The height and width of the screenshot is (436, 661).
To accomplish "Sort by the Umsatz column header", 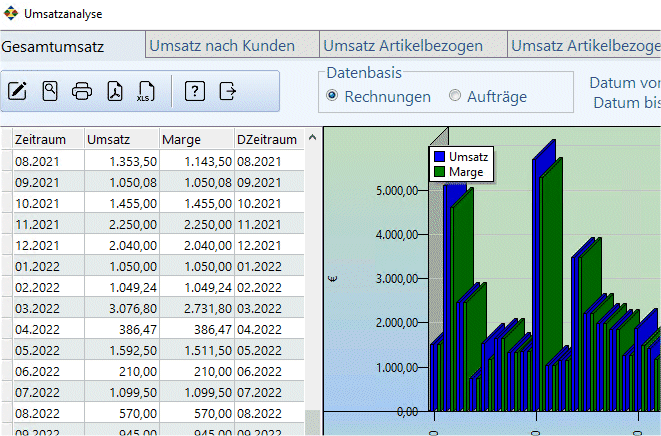I will [122, 139].
